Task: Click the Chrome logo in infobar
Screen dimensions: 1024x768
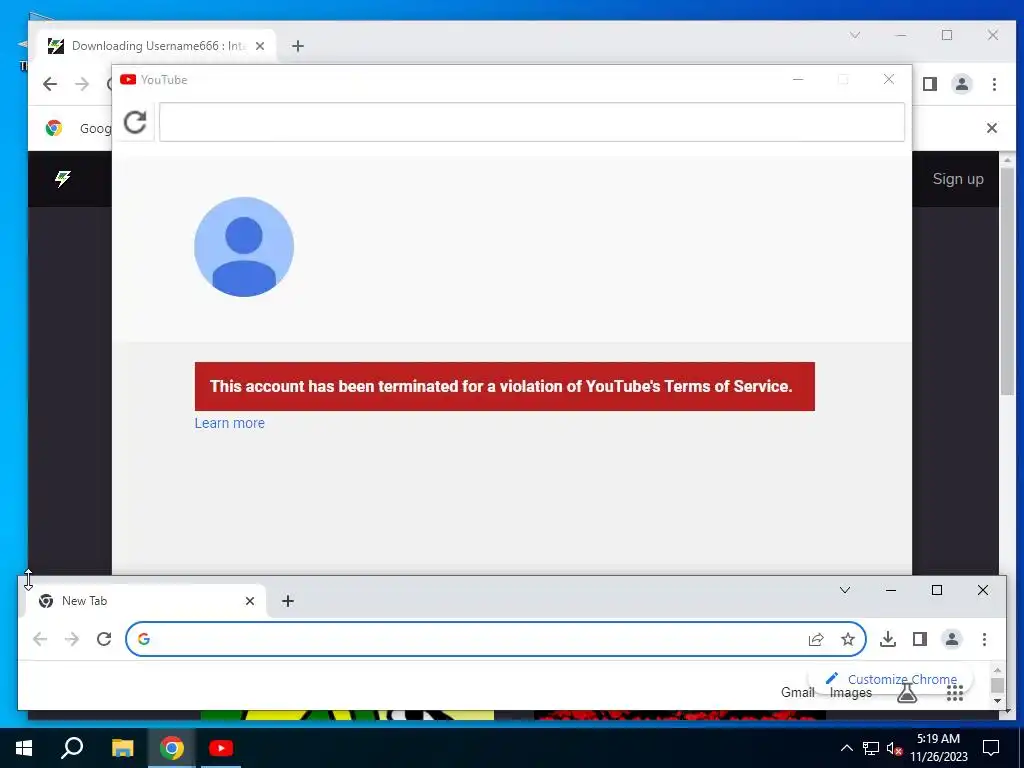Action: click(54, 128)
